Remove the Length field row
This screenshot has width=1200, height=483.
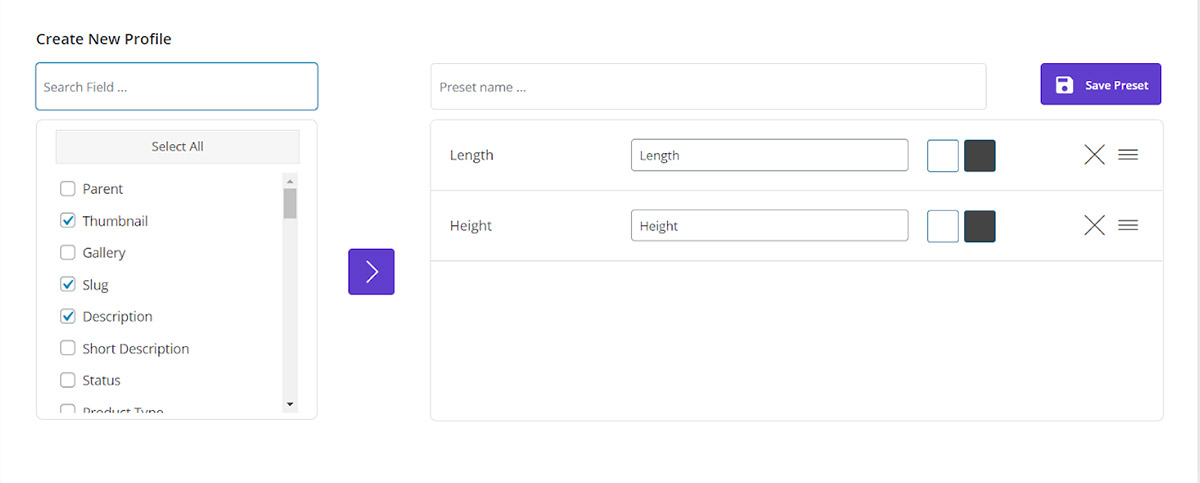pyautogui.click(x=1095, y=155)
